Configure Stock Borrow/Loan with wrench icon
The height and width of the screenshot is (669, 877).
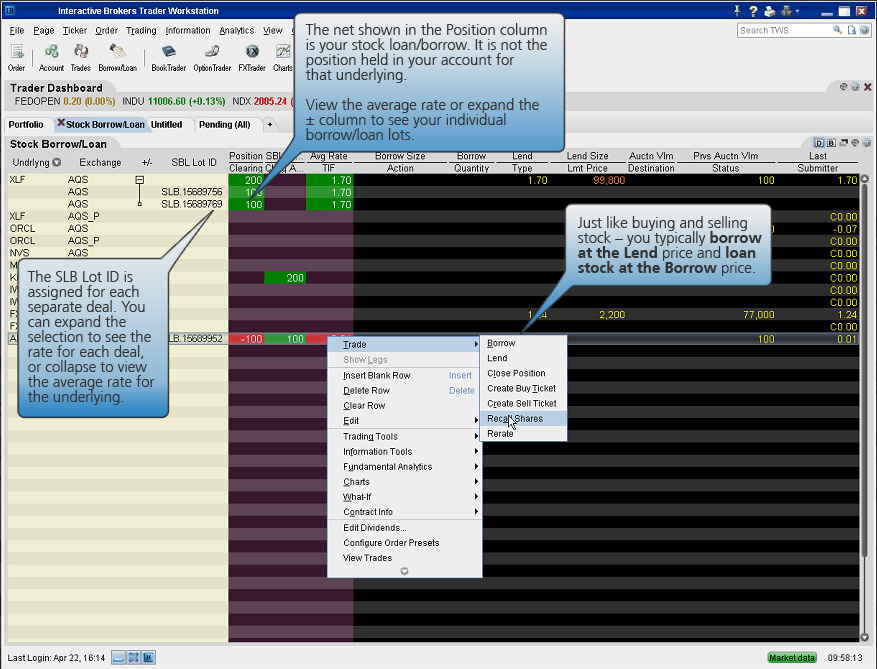click(x=855, y=143)
